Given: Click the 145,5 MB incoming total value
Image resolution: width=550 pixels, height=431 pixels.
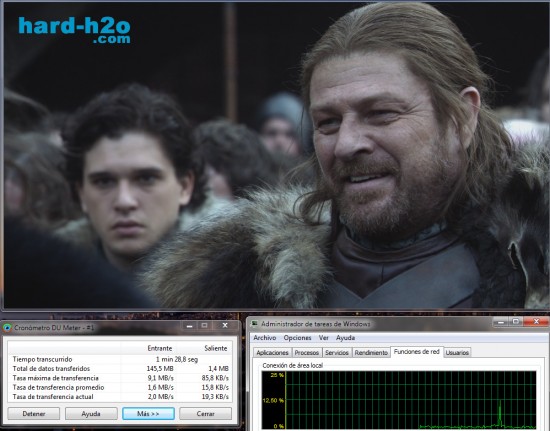Looking at the screenshot, I should click(160, 369).
